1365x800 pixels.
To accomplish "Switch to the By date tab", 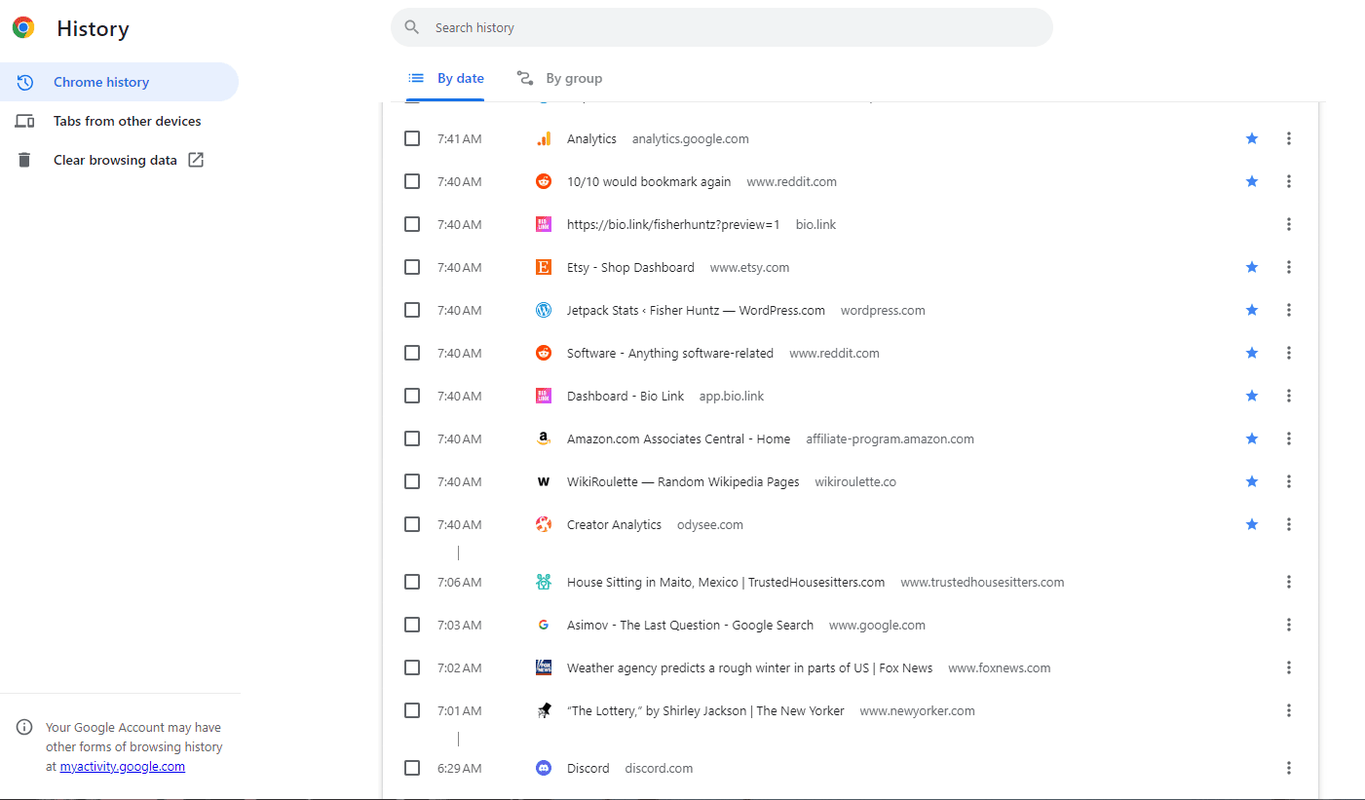I will pyautogui.click(x=446, y=78).
